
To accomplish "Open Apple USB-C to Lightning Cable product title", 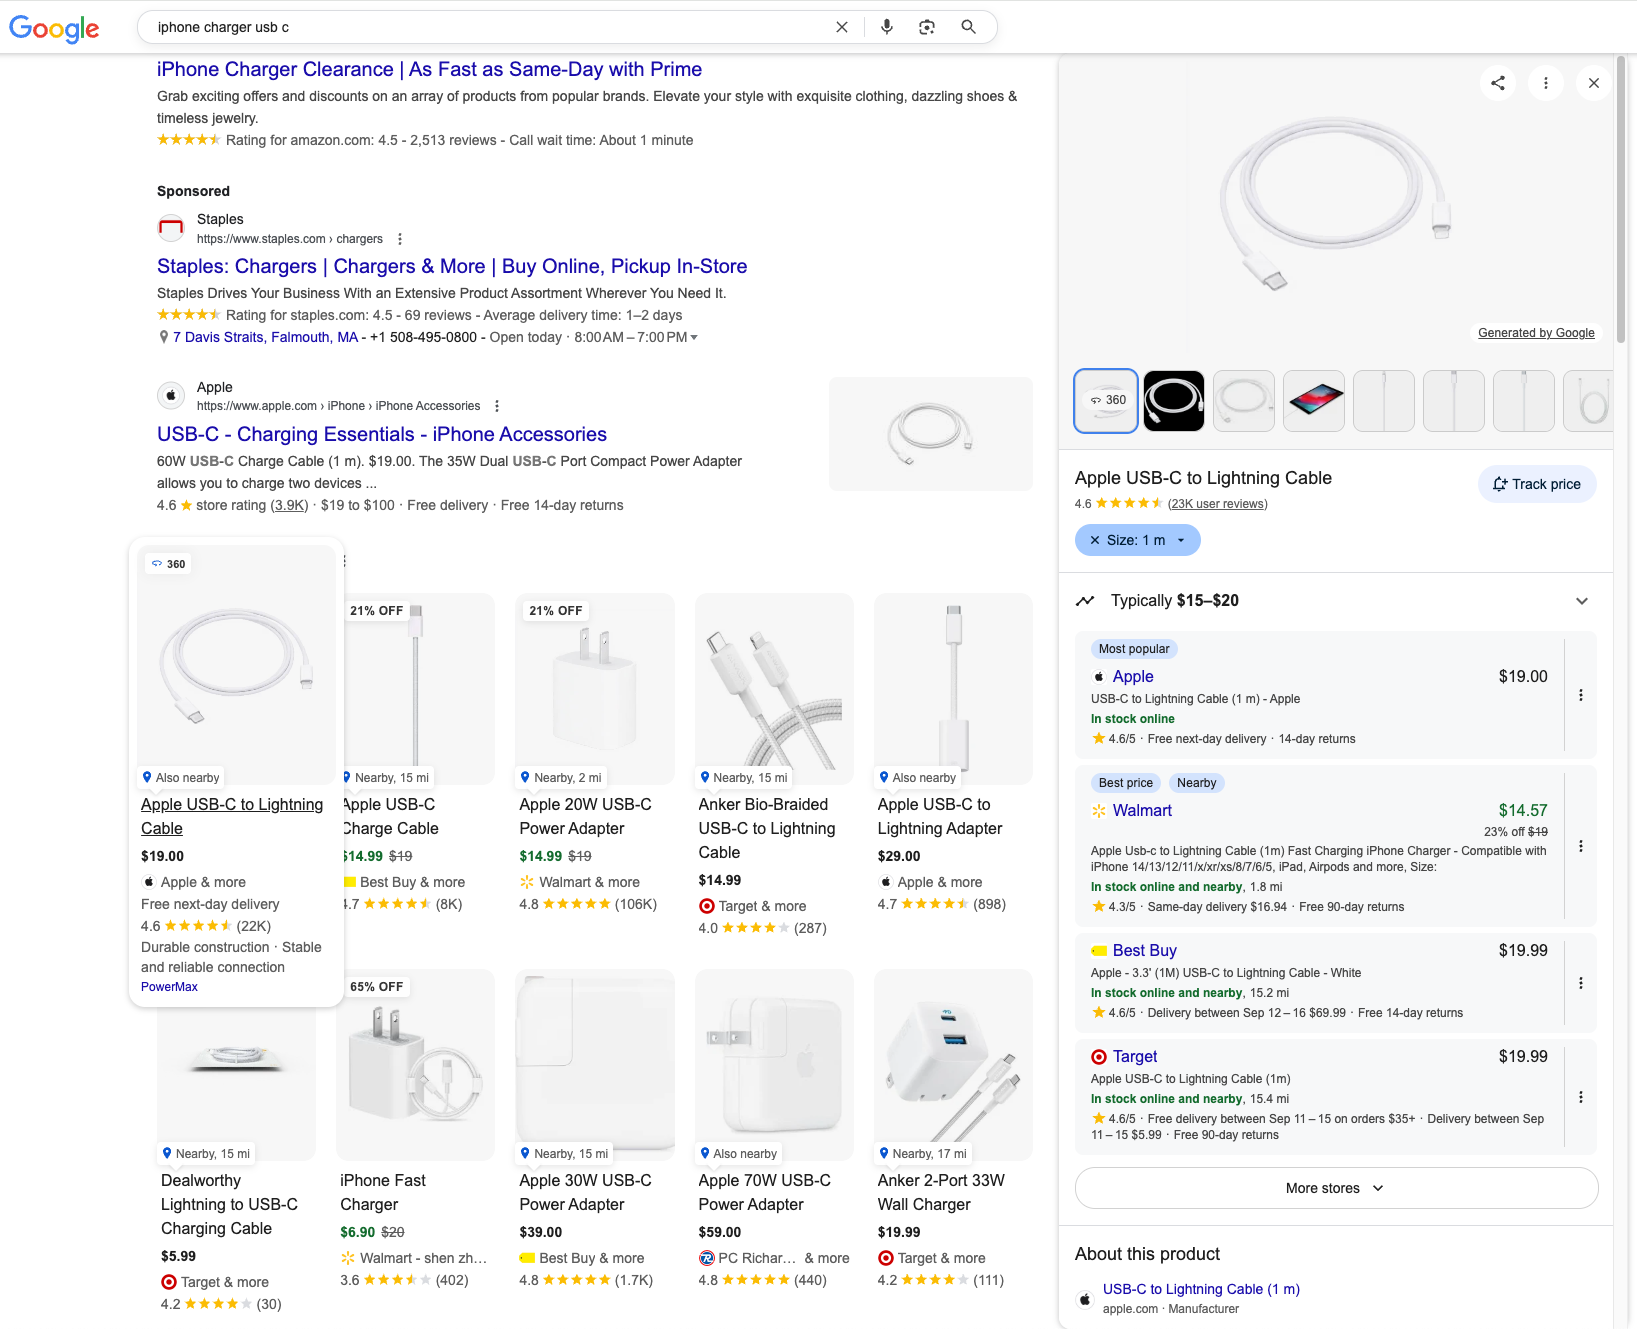I will [x=232, y=816].
